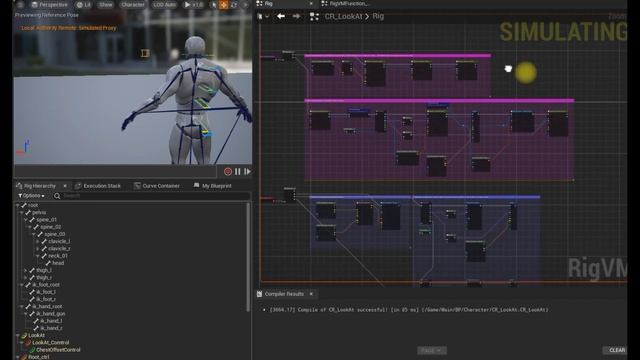
Task: Open the viewport Show menu
Action: click(106, 5)
